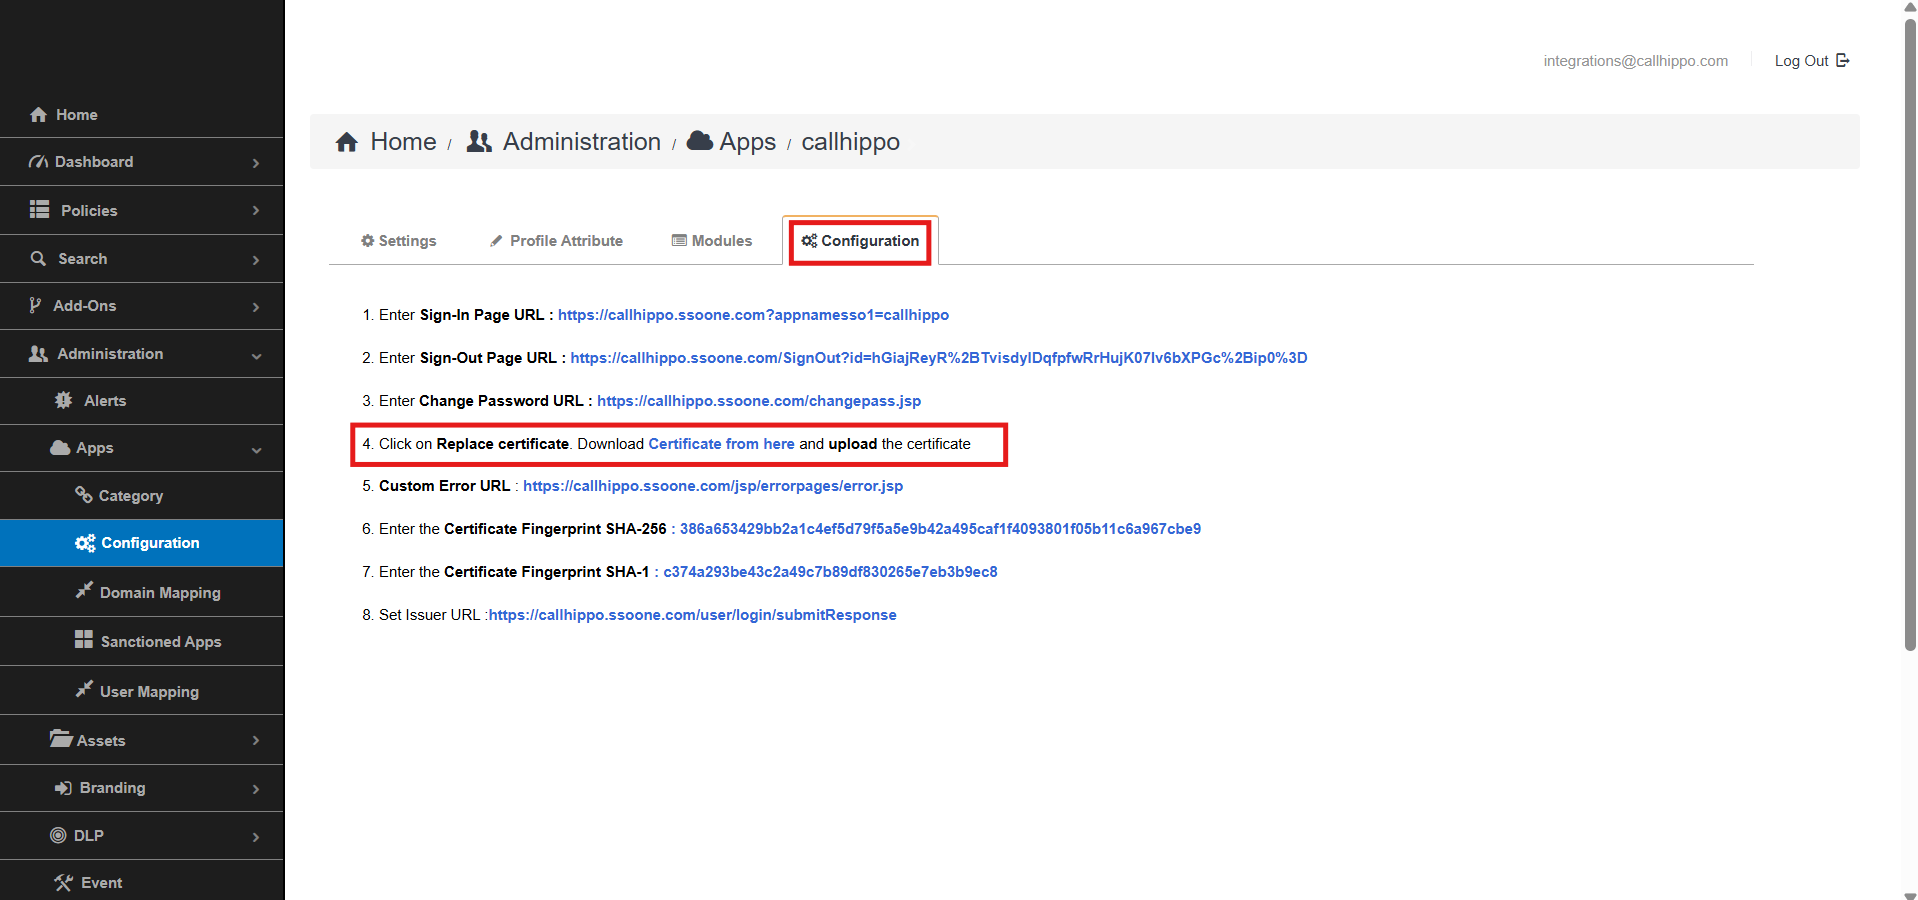Screen dimensions: 1918x900
Task: Click the SHA-1 fingerprint value
Action: pyautogui.click(x=830, y=572)
